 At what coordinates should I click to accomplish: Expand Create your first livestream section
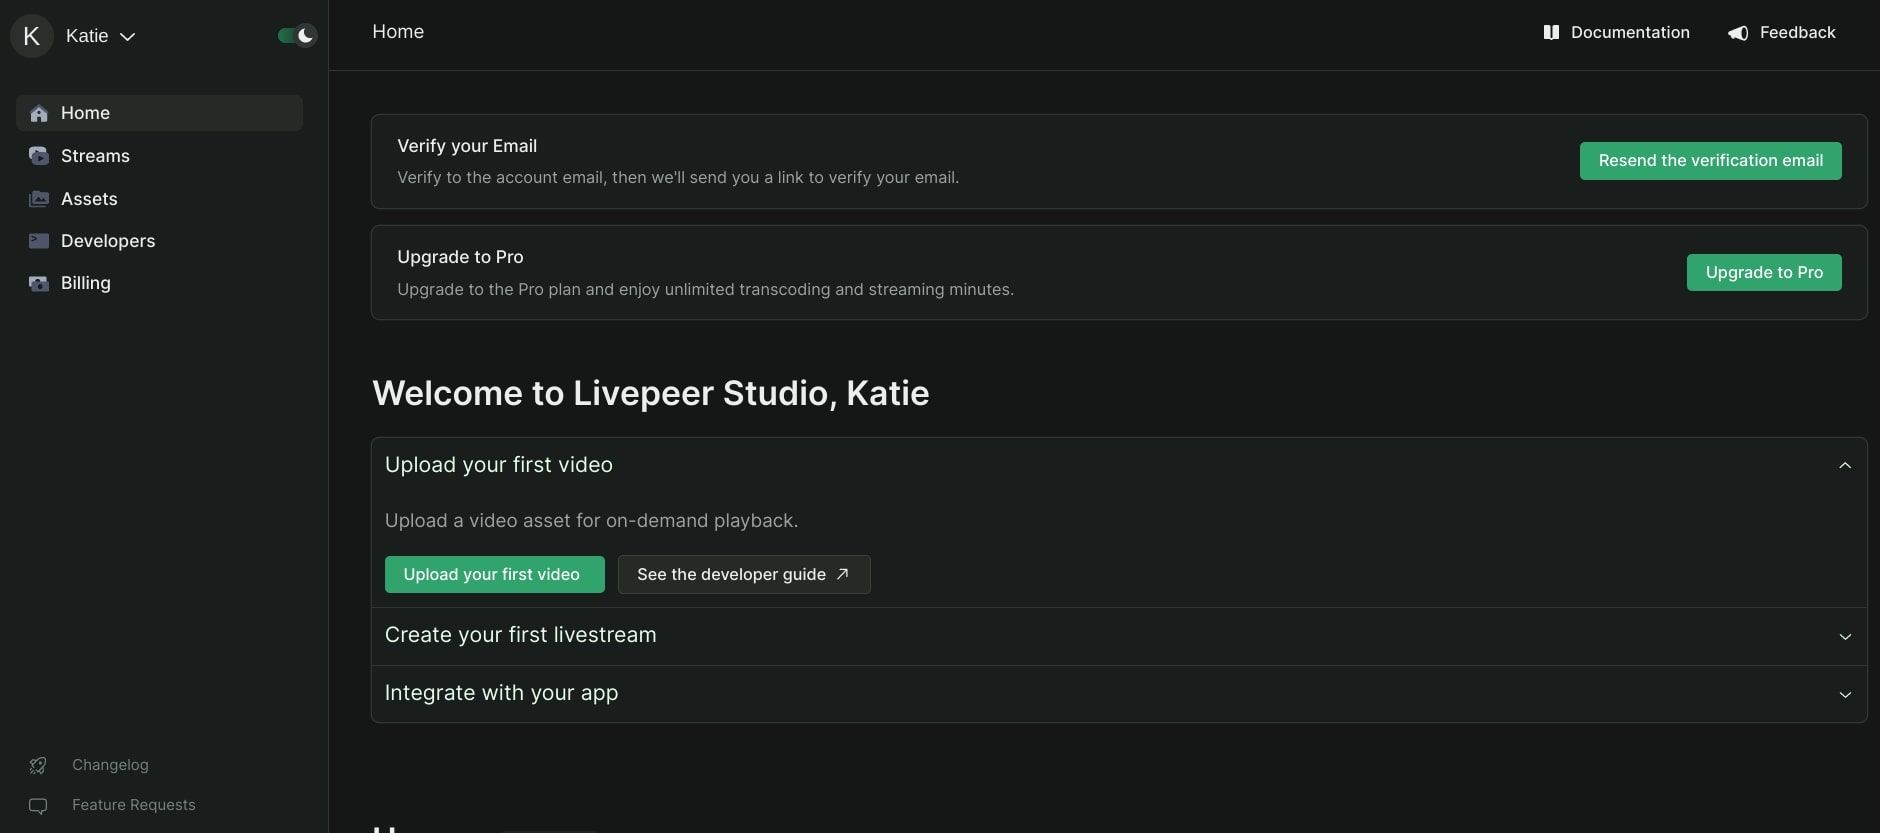(1844, 636)
